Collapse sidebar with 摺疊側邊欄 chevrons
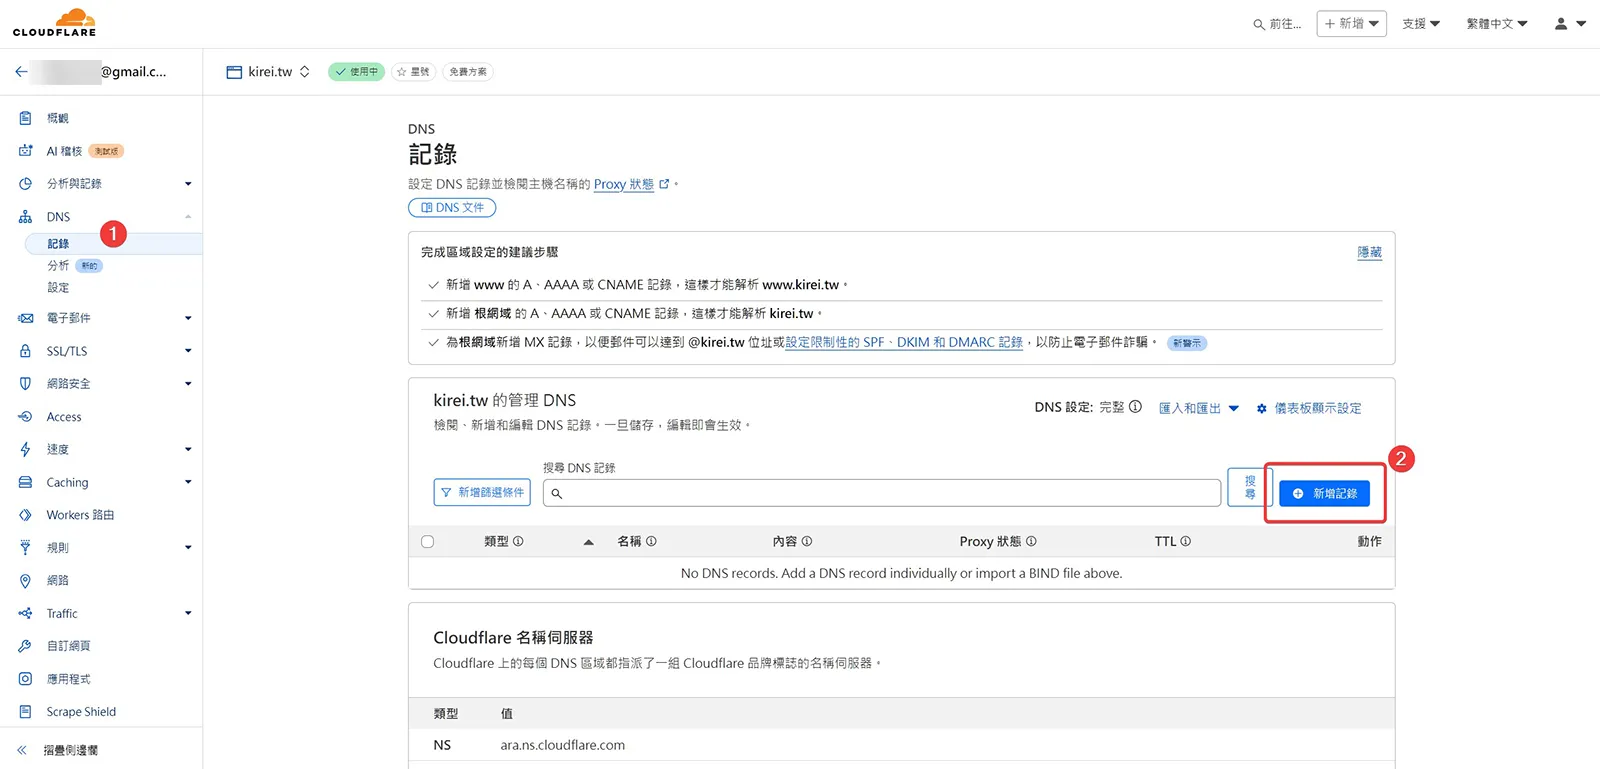This screenshot has height=769, width=1600. pos(22,750)
